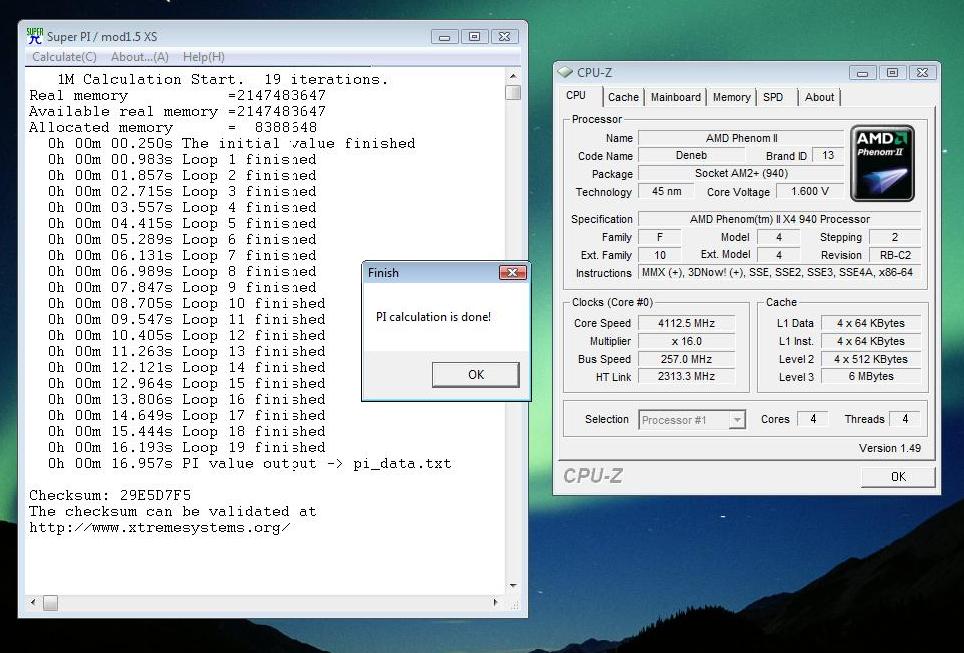
Task: Open the About...(A) menu in Super PI
Action: pyautogui.click(x=140, y=57)
